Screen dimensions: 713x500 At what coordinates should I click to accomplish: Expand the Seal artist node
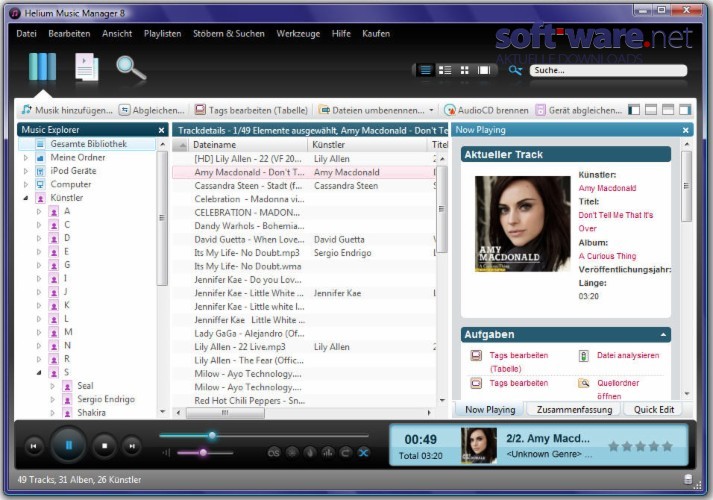click(x=52, y=386)
